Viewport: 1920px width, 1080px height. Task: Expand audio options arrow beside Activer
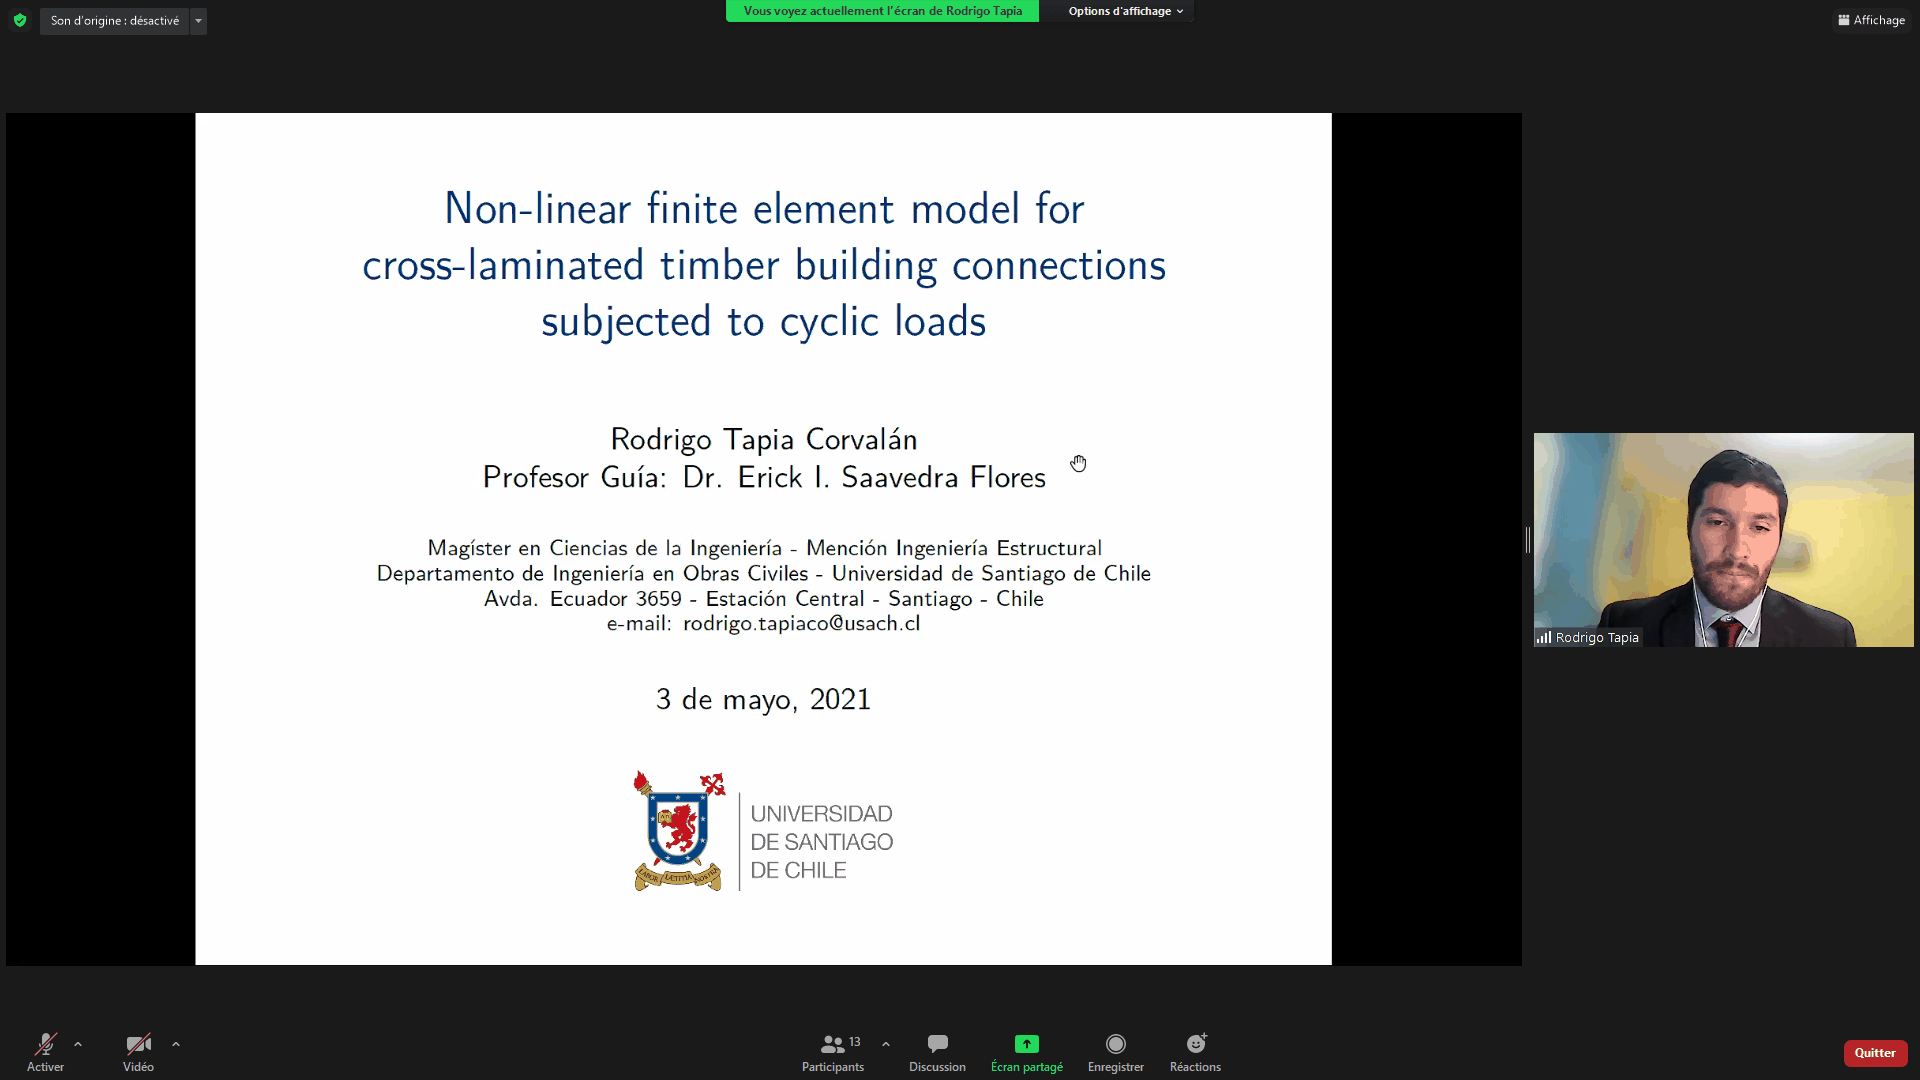pyautogui.click(x=78, y=1044)
